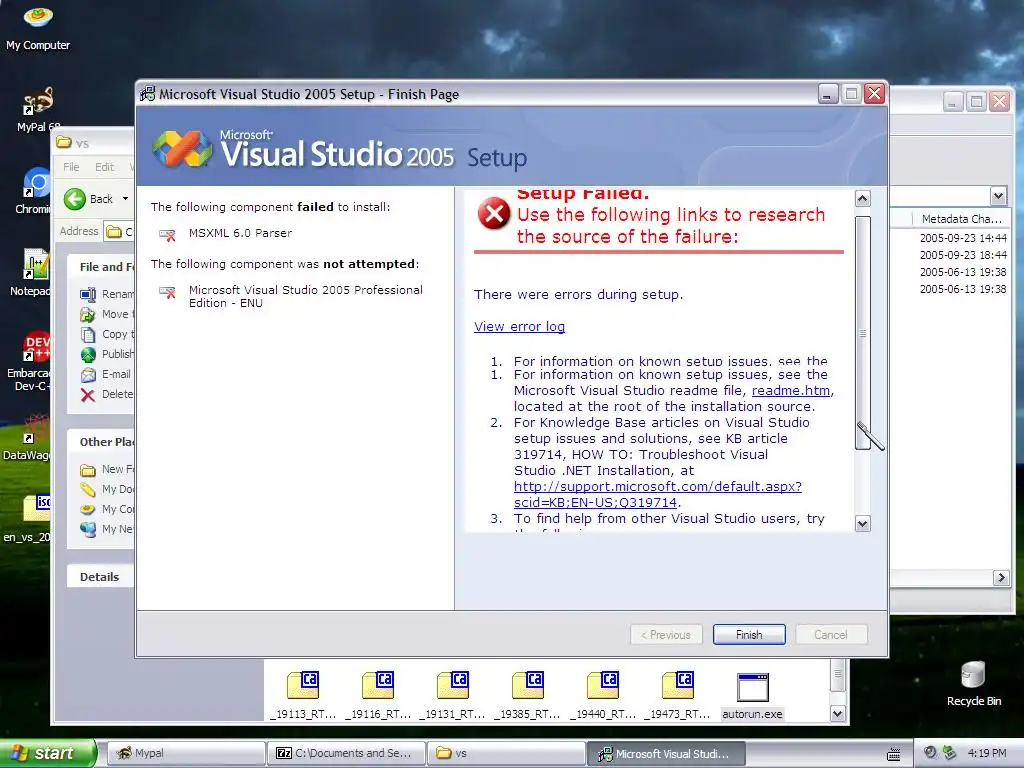Switch to Mypal taskbar button

tap(185, 753)
